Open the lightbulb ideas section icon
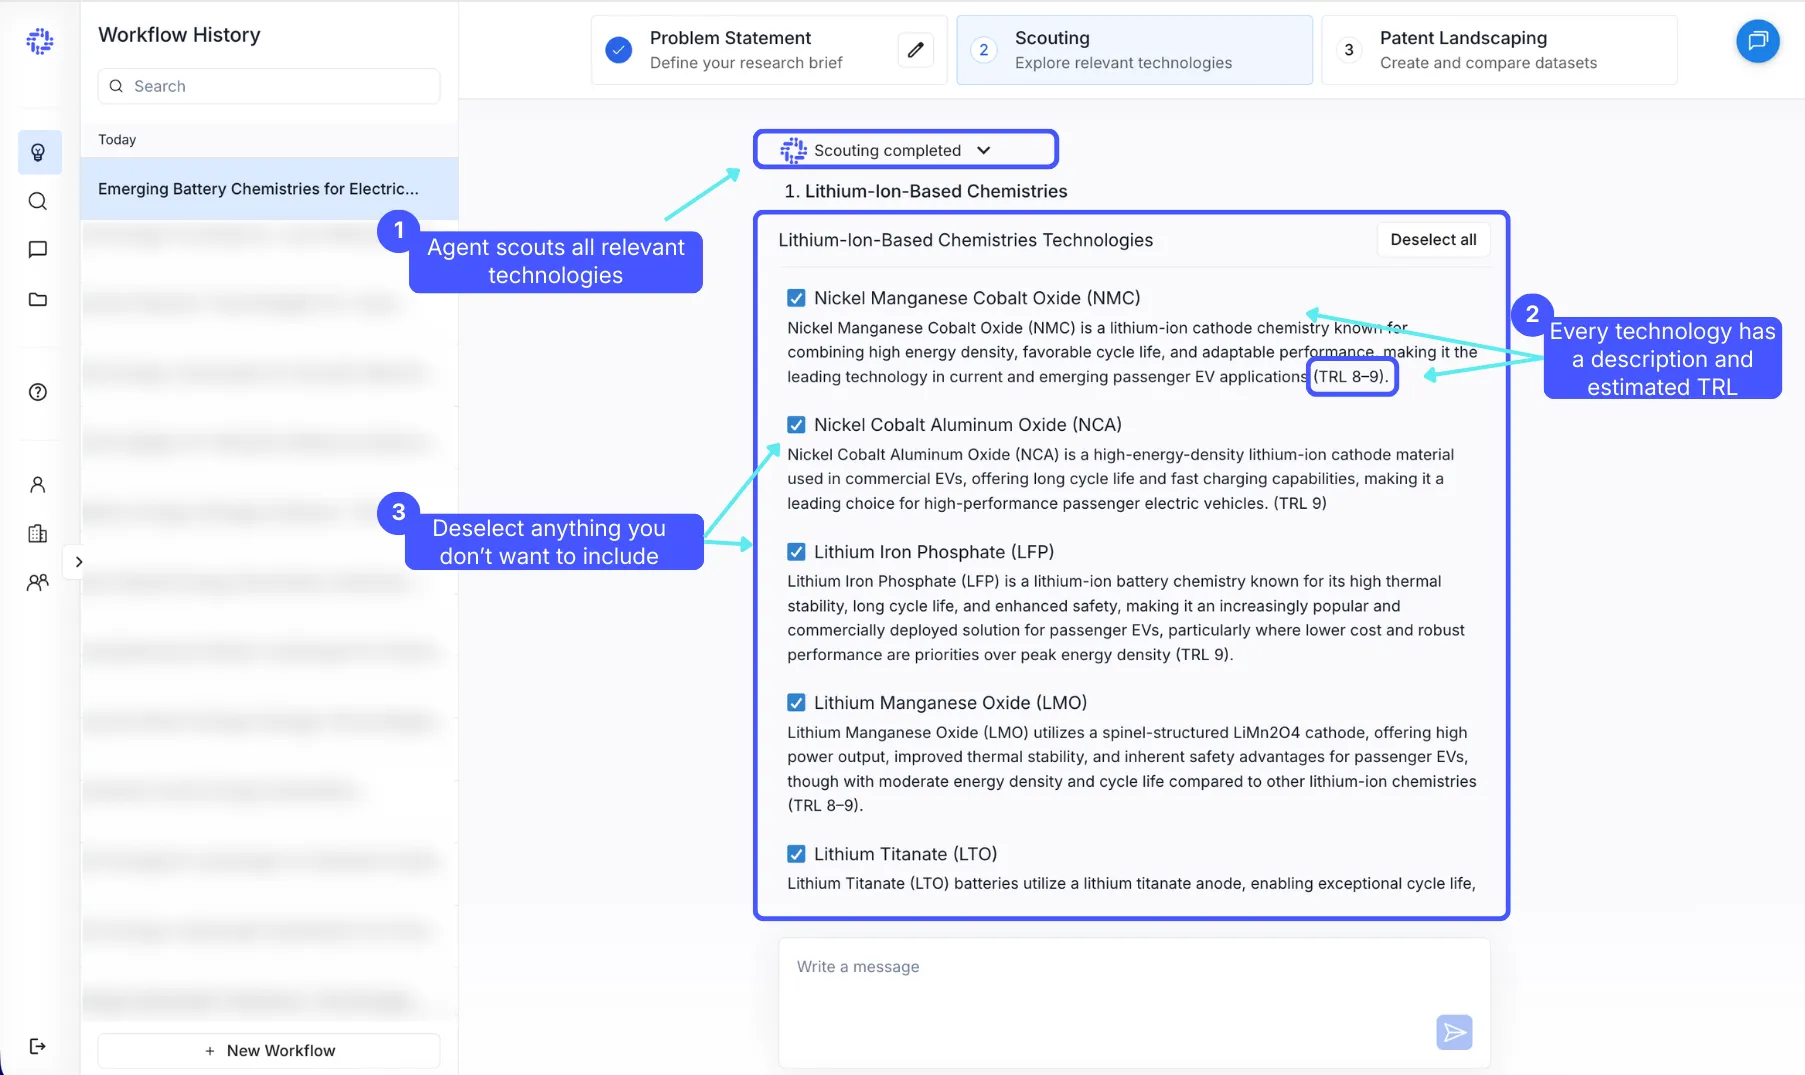 click(39, 152)
